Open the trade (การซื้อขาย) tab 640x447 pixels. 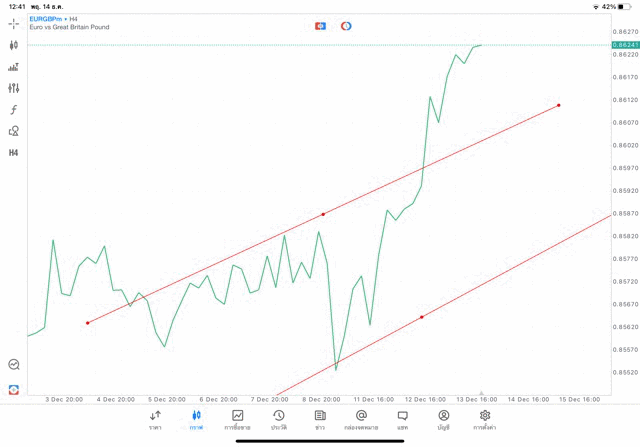coord(237,419)
